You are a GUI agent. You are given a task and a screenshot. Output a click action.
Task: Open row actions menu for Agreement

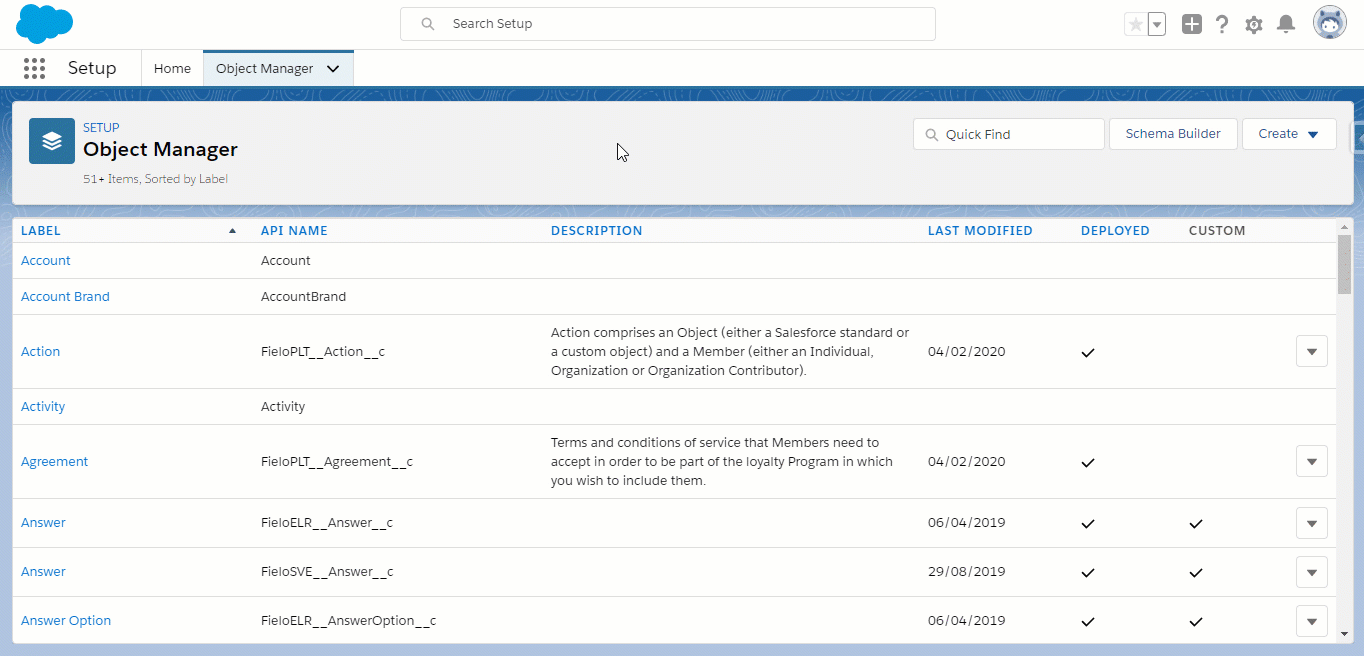pos(1312,462)
